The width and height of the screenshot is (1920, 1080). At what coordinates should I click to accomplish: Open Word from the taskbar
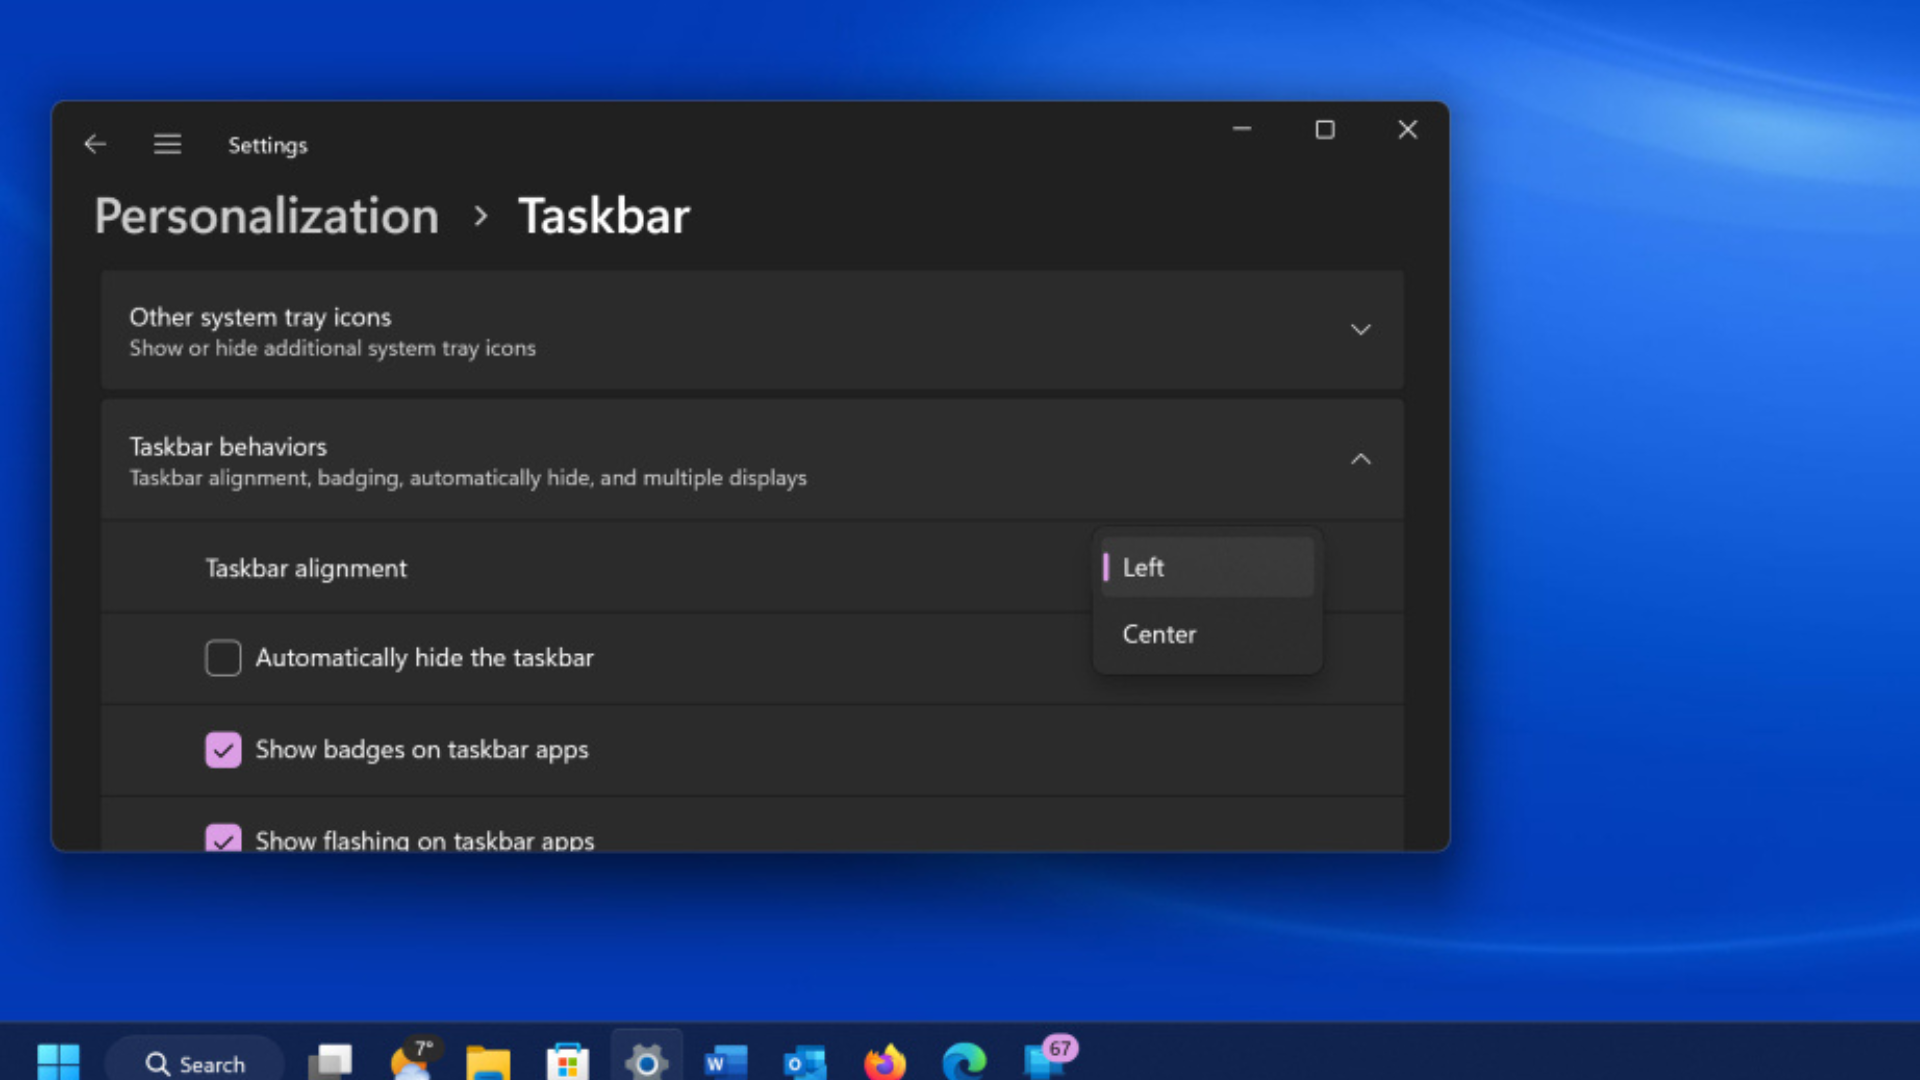(726, 1062)
